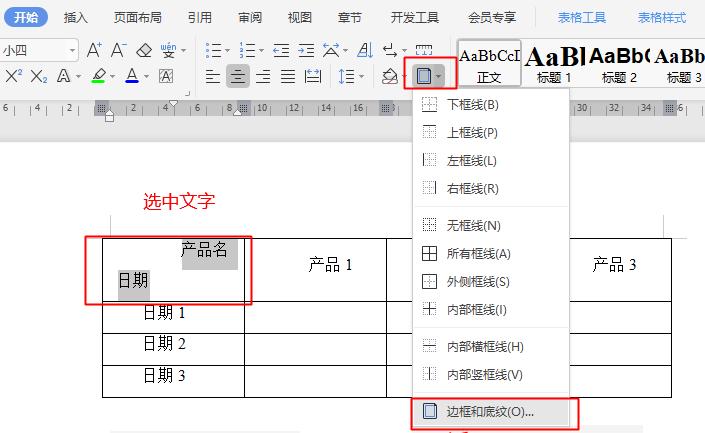Apply blue font color

coord(132,76)
